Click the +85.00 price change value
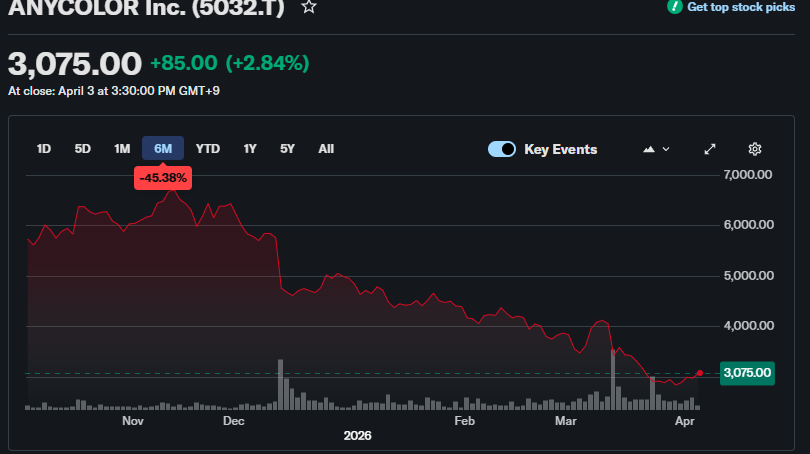The width and height of the screenshot is (810, 454). pos(183,63)
